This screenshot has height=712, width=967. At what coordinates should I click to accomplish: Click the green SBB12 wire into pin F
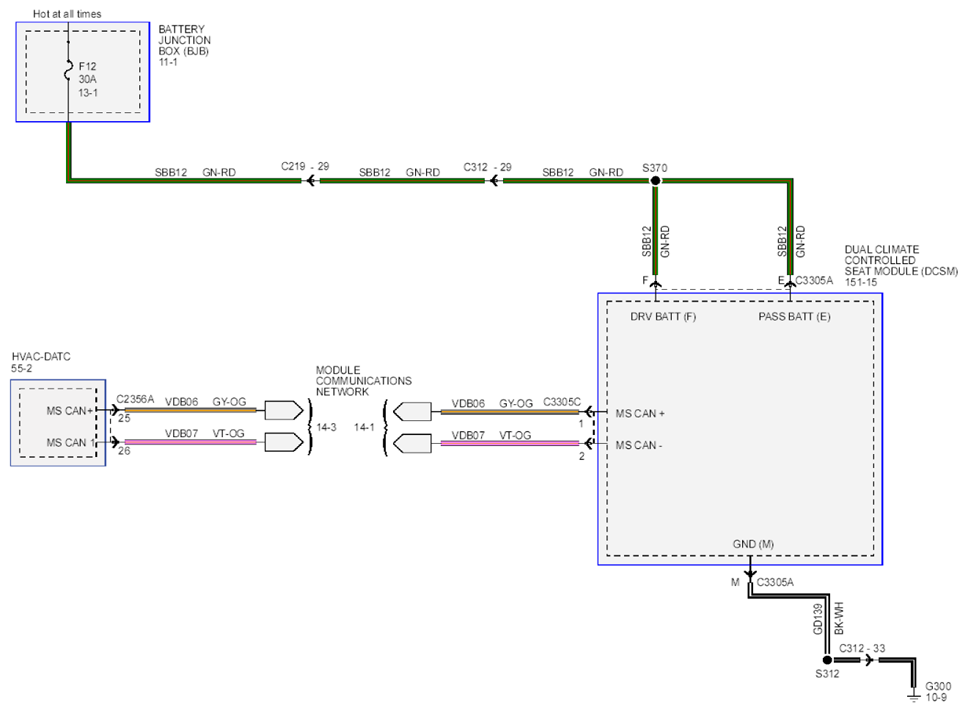pos(656,230)
